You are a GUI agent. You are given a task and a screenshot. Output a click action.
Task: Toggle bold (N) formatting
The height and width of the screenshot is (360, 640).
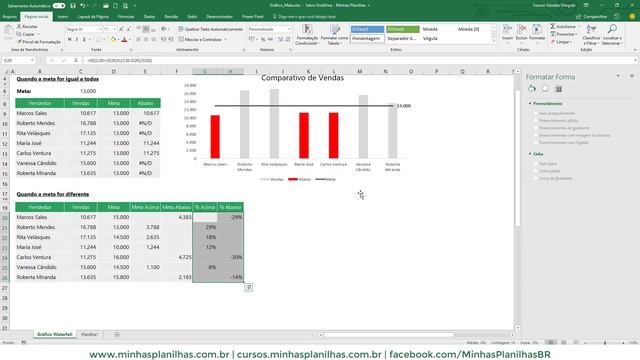69,40
